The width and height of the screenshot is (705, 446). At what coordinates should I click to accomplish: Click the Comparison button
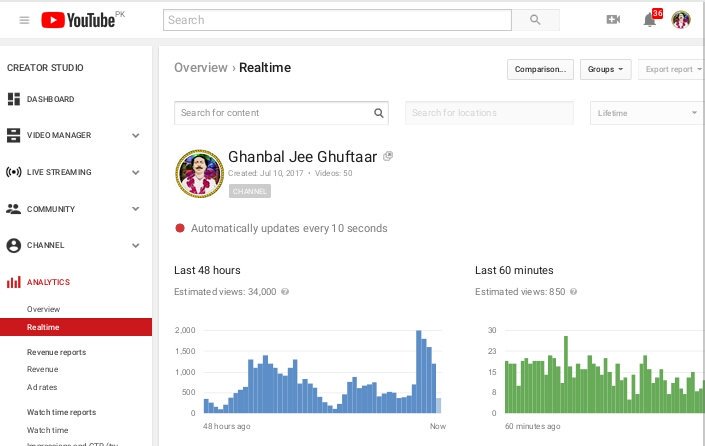point(540,69)
